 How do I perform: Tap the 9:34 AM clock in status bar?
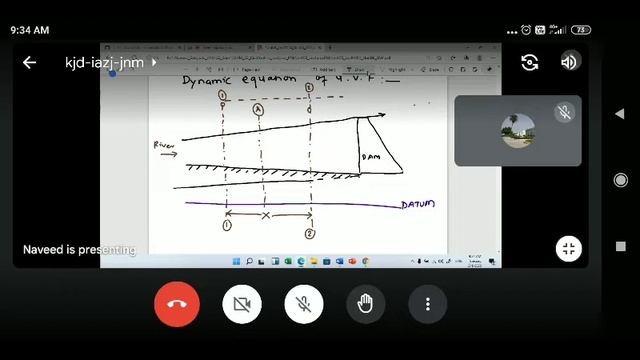point(30,30)
